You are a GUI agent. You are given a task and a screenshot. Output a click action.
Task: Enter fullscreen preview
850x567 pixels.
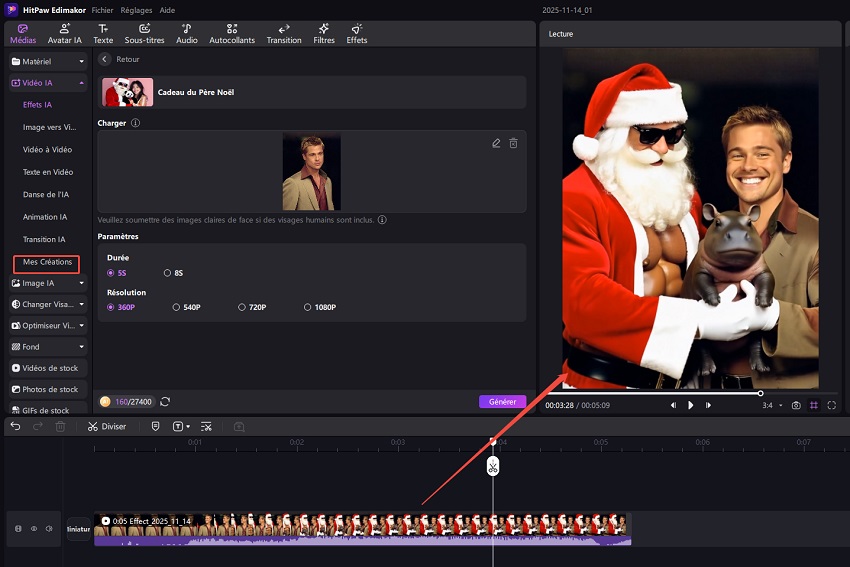pos(832,405)
